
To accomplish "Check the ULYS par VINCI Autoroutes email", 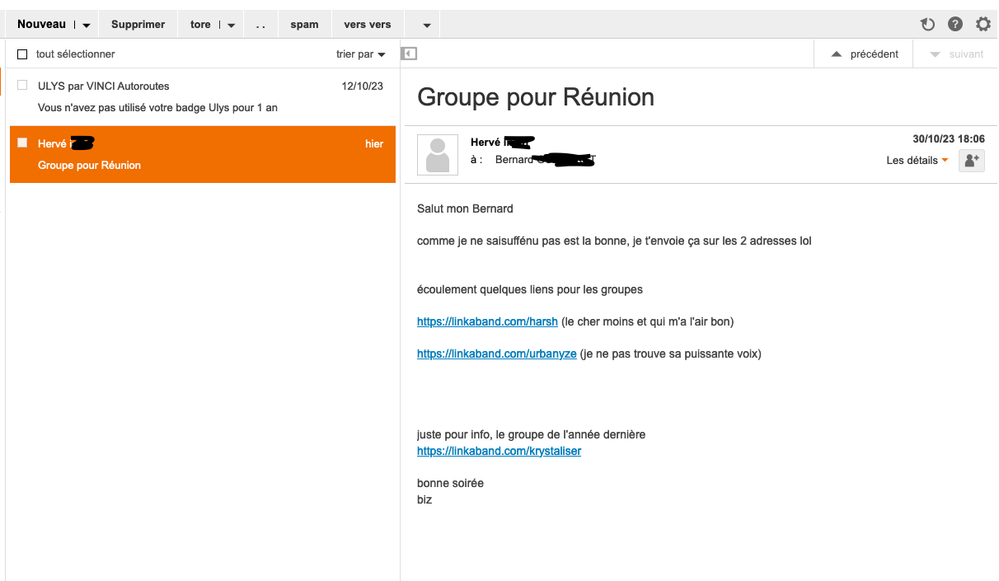I will click(22, 86).
